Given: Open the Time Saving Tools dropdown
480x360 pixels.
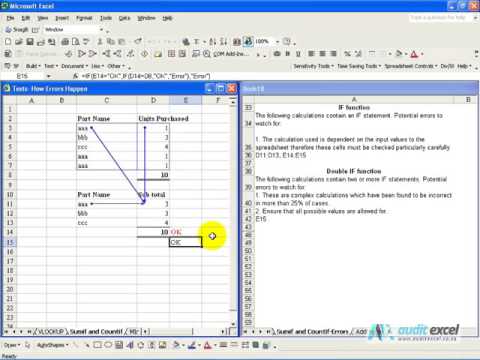Looking at the screenshot, I should tap(359, 66).
